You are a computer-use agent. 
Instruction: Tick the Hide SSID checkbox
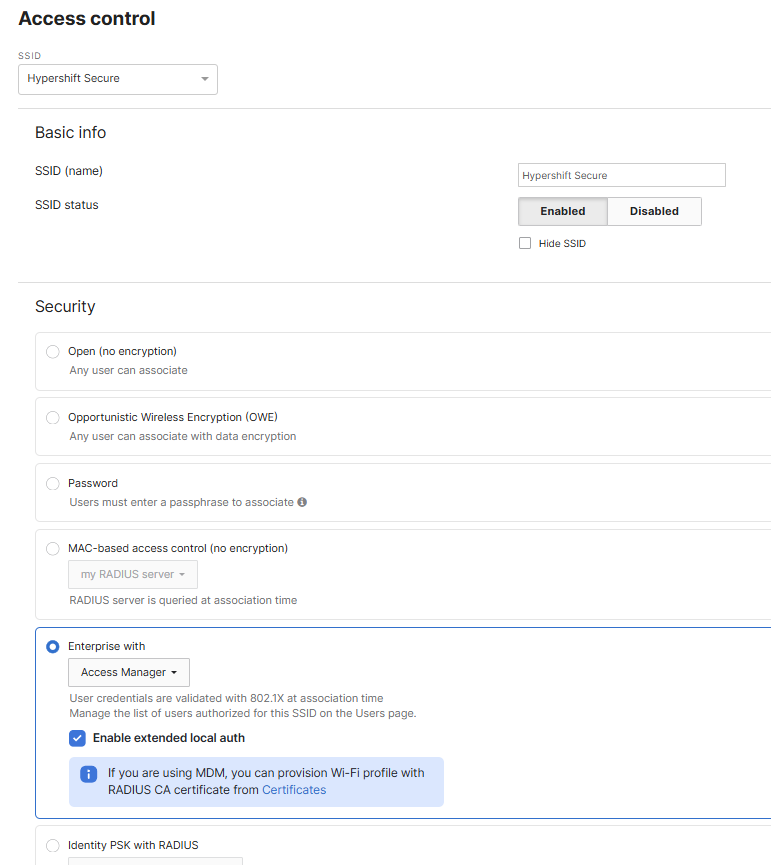[525, 243]
